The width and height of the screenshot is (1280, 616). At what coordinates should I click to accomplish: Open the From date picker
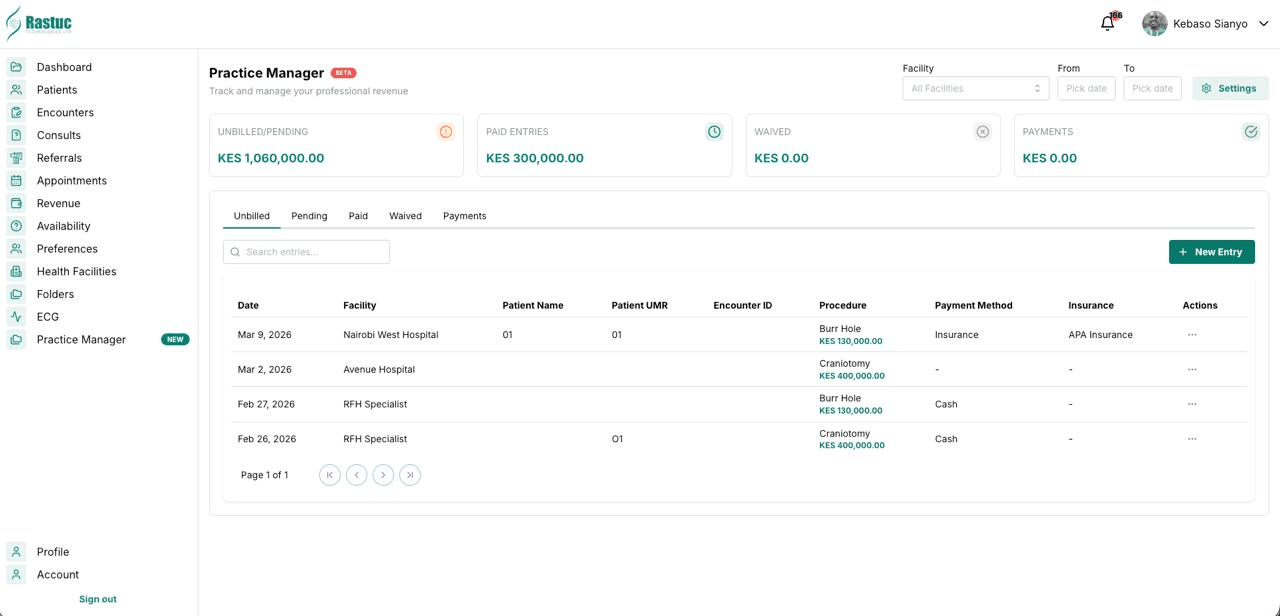click(x=1086, y=88)
